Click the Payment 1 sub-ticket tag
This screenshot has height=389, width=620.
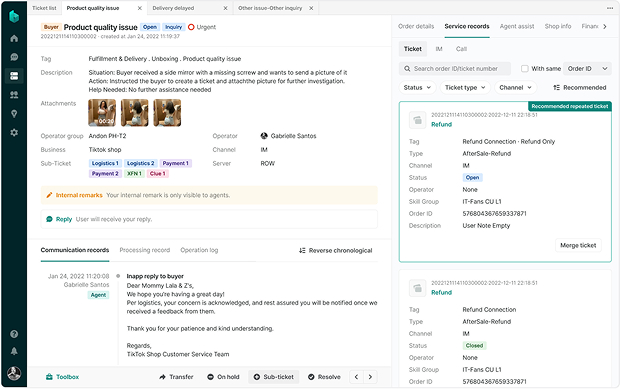coord(176,163)
